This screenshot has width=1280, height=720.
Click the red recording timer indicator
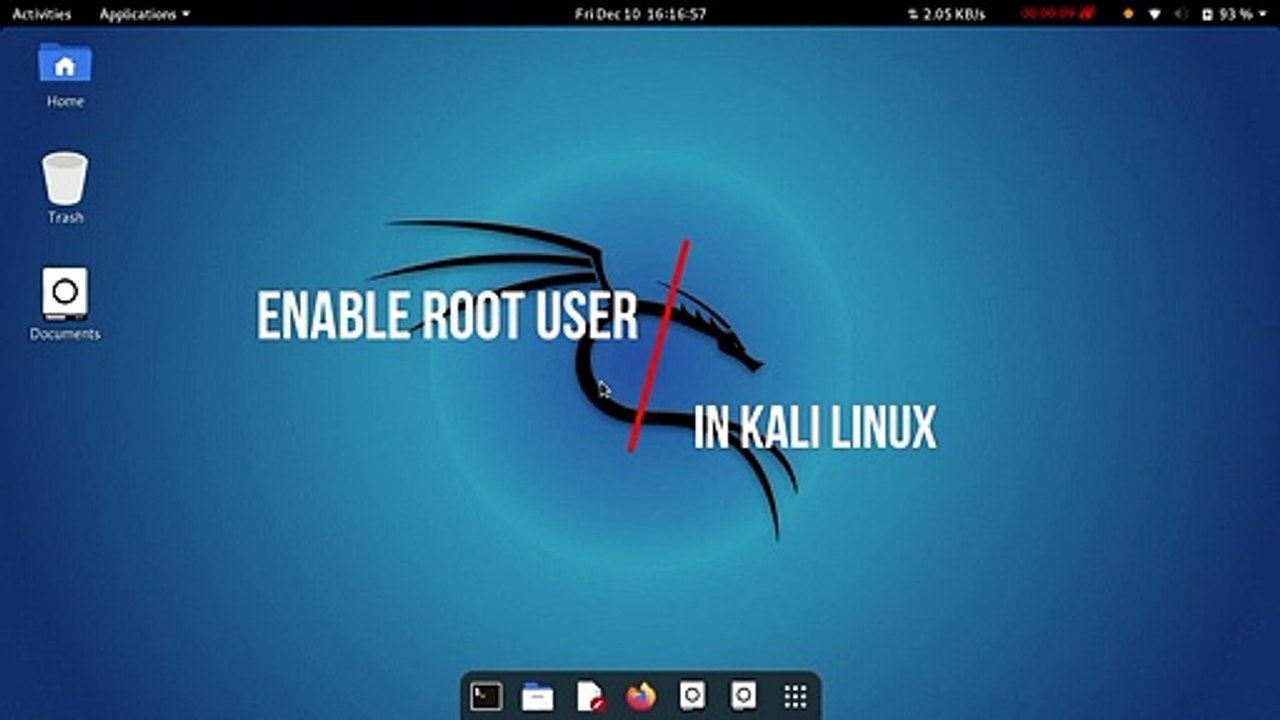click(1059, 14)
